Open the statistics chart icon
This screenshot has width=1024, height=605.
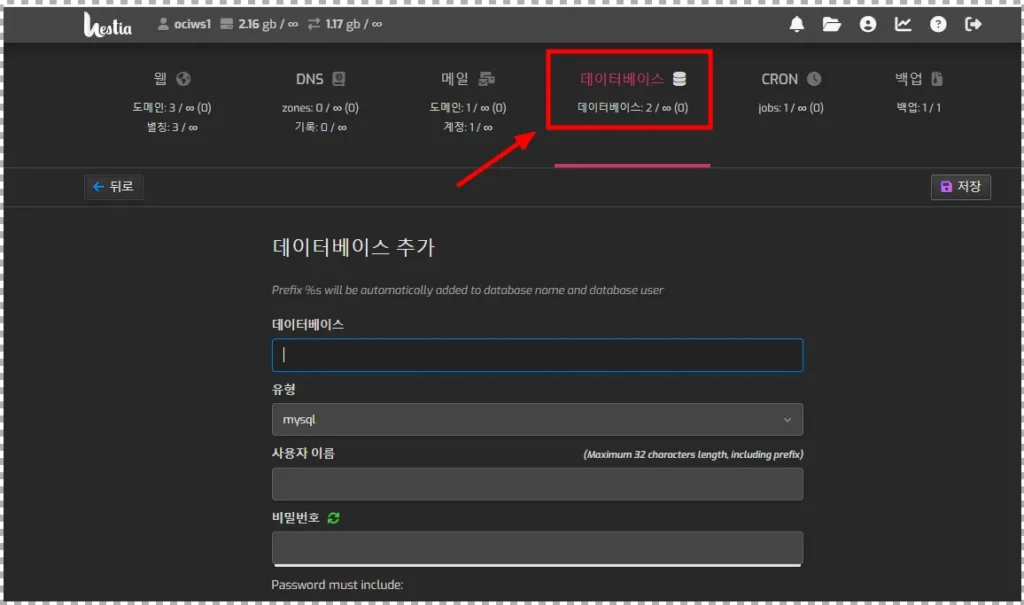click(x=903, y=24)
